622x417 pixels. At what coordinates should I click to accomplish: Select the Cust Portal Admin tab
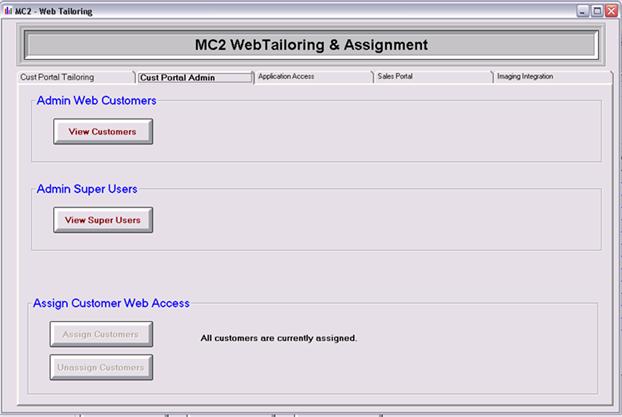(x=178, y=77)
